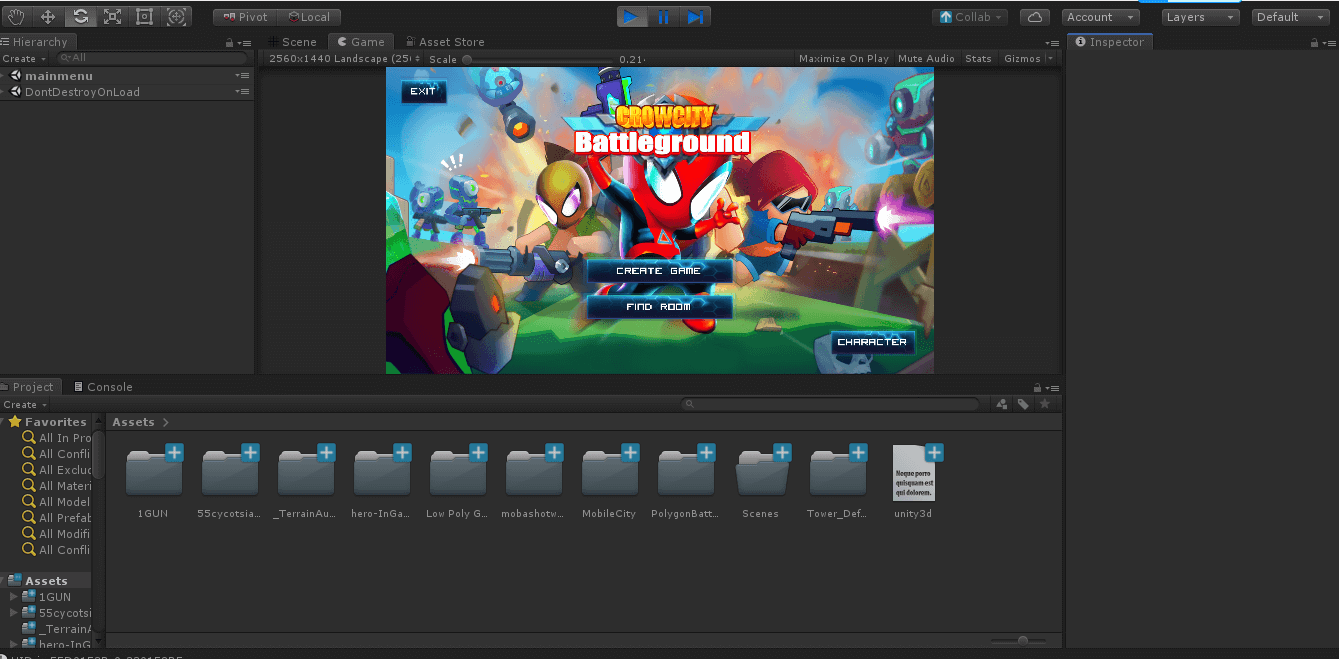Screen dimensions: 1339x659
Task: Select the Hand tool in the toolbar
Action: click(x=16, y=17)
